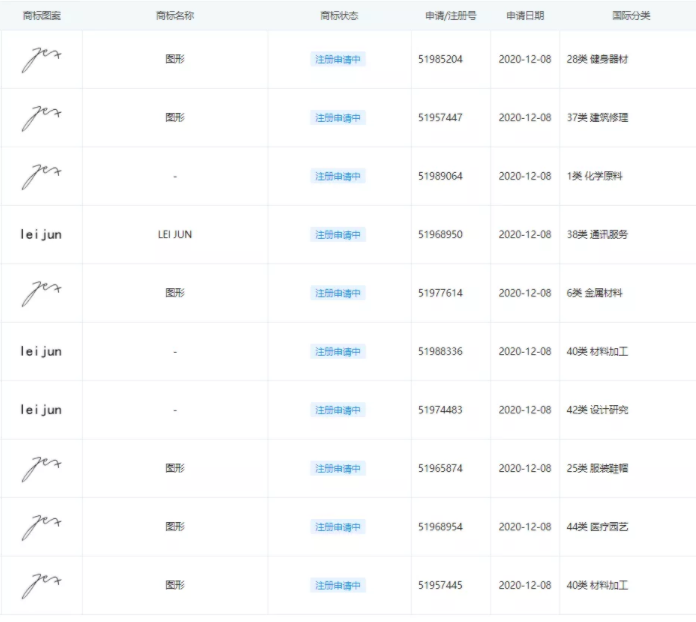Screen dimensions: 696x622
Task: Click the 商标名称 column header
Action: pos(175,16)
